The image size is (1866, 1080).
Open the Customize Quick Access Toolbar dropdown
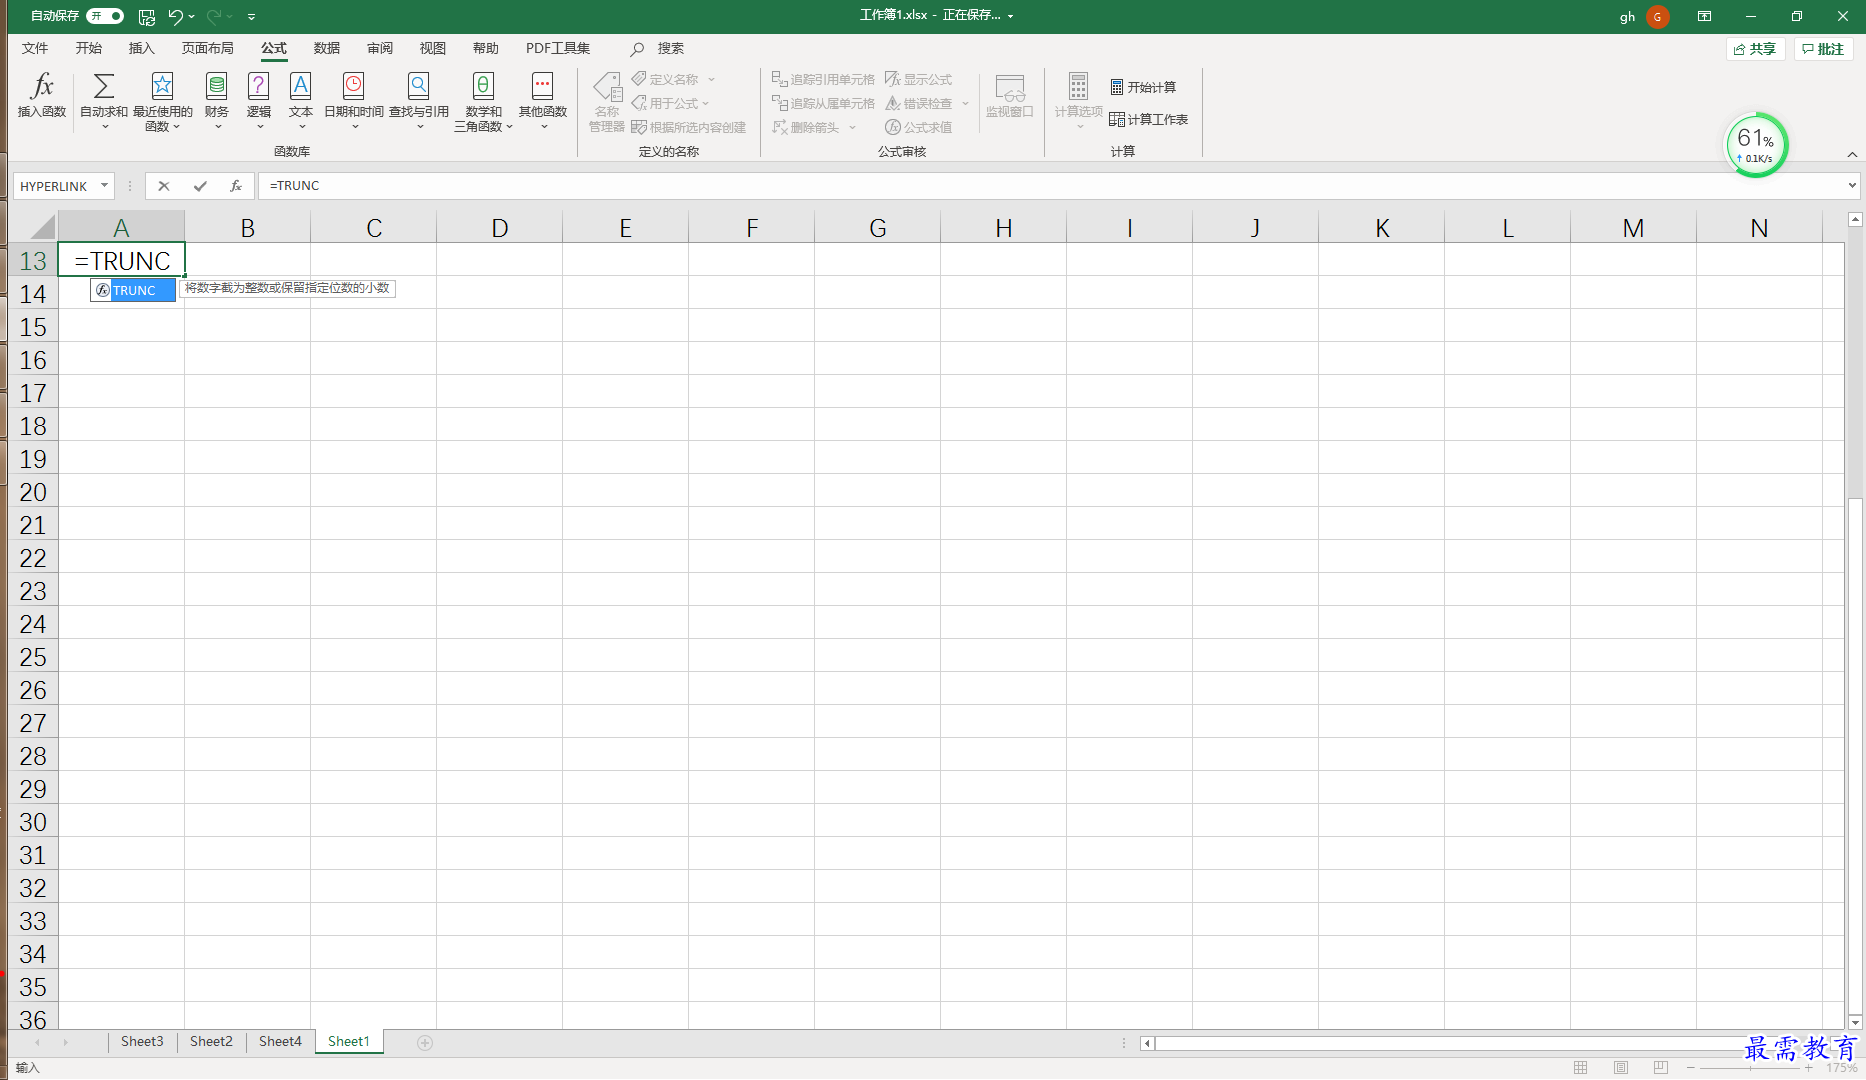click(251, 16)
